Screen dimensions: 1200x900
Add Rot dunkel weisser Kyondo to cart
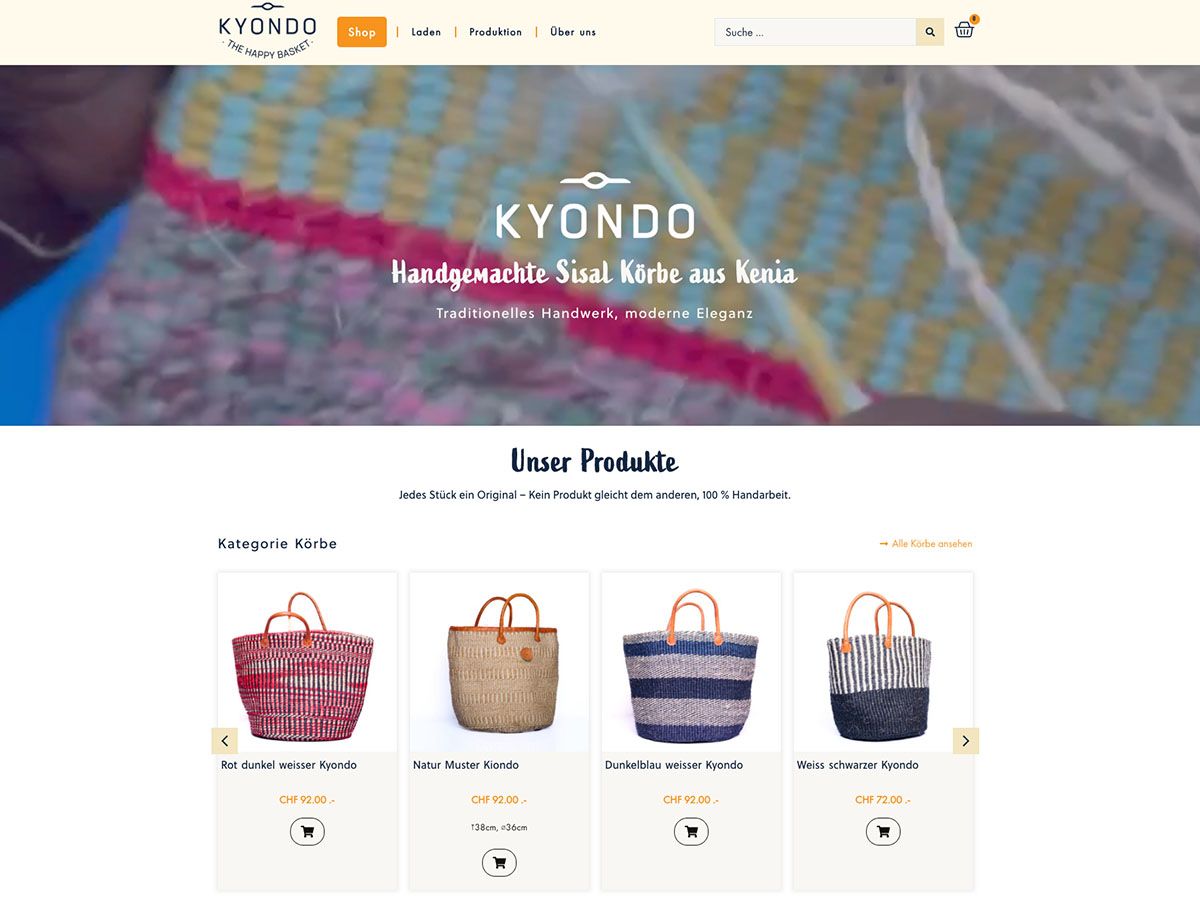point(307,832)
